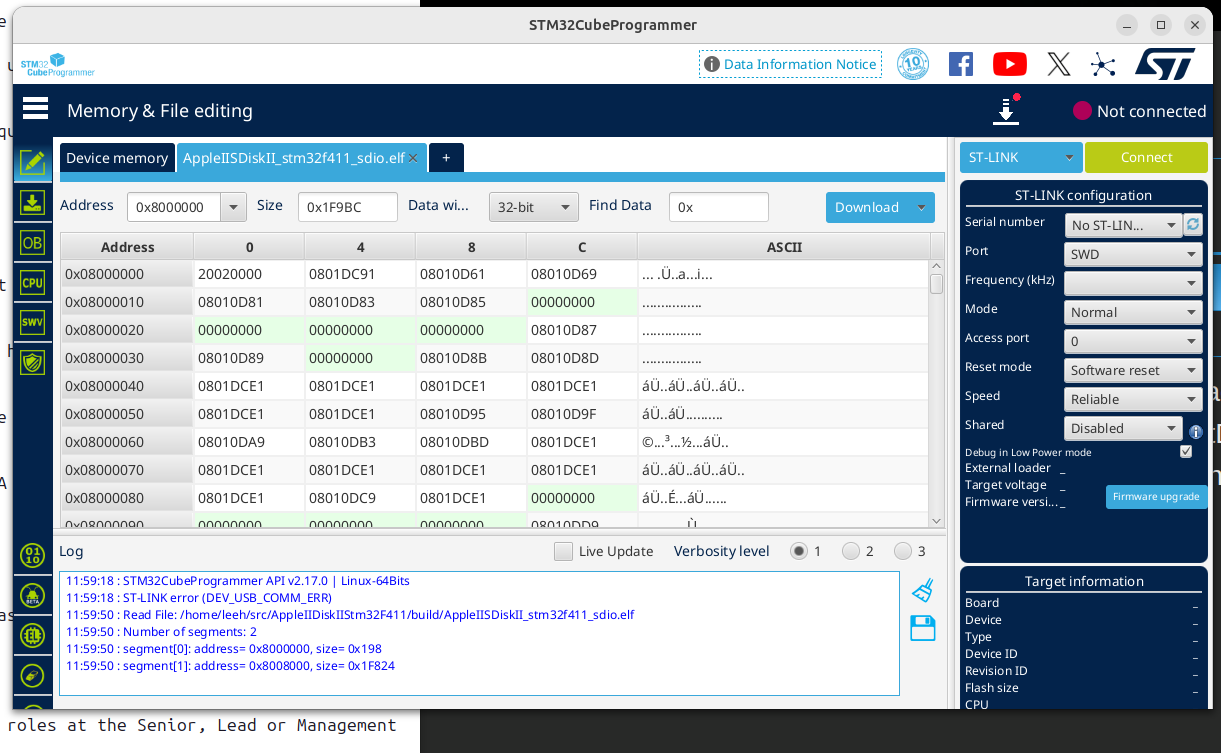Open the Speed Reliable dropdown

pos(1132,399)
